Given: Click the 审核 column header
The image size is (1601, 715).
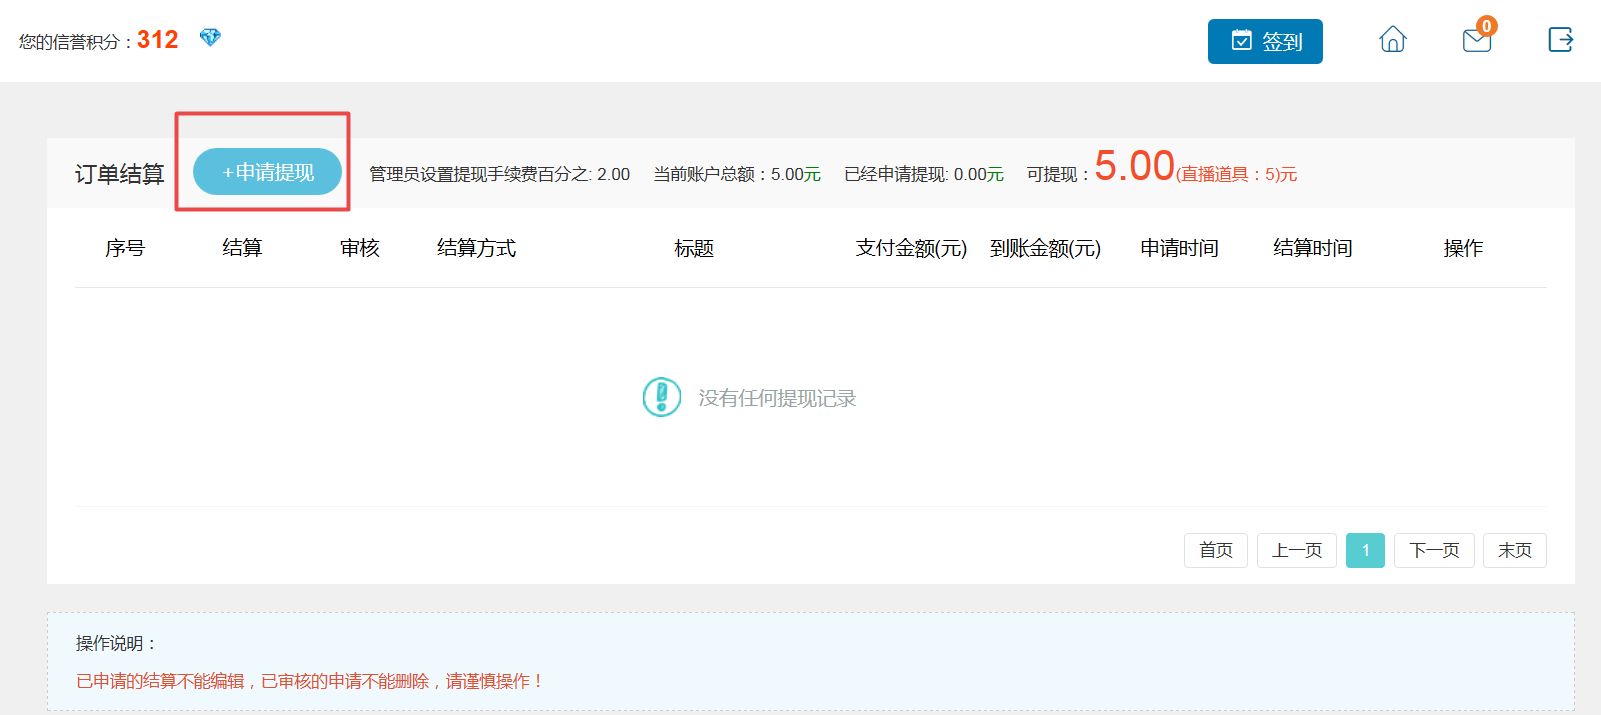Looking at the screenshot, I should click(x=360, y=248).
